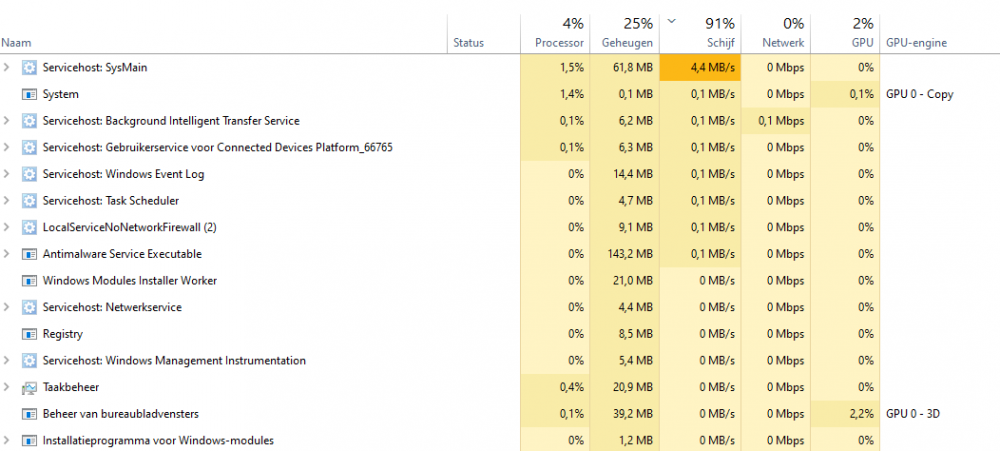Expand the Taakbeheer process entry
Image resolution: width=1000 pixels, height=451 pixels.
(x=7, y=387)
